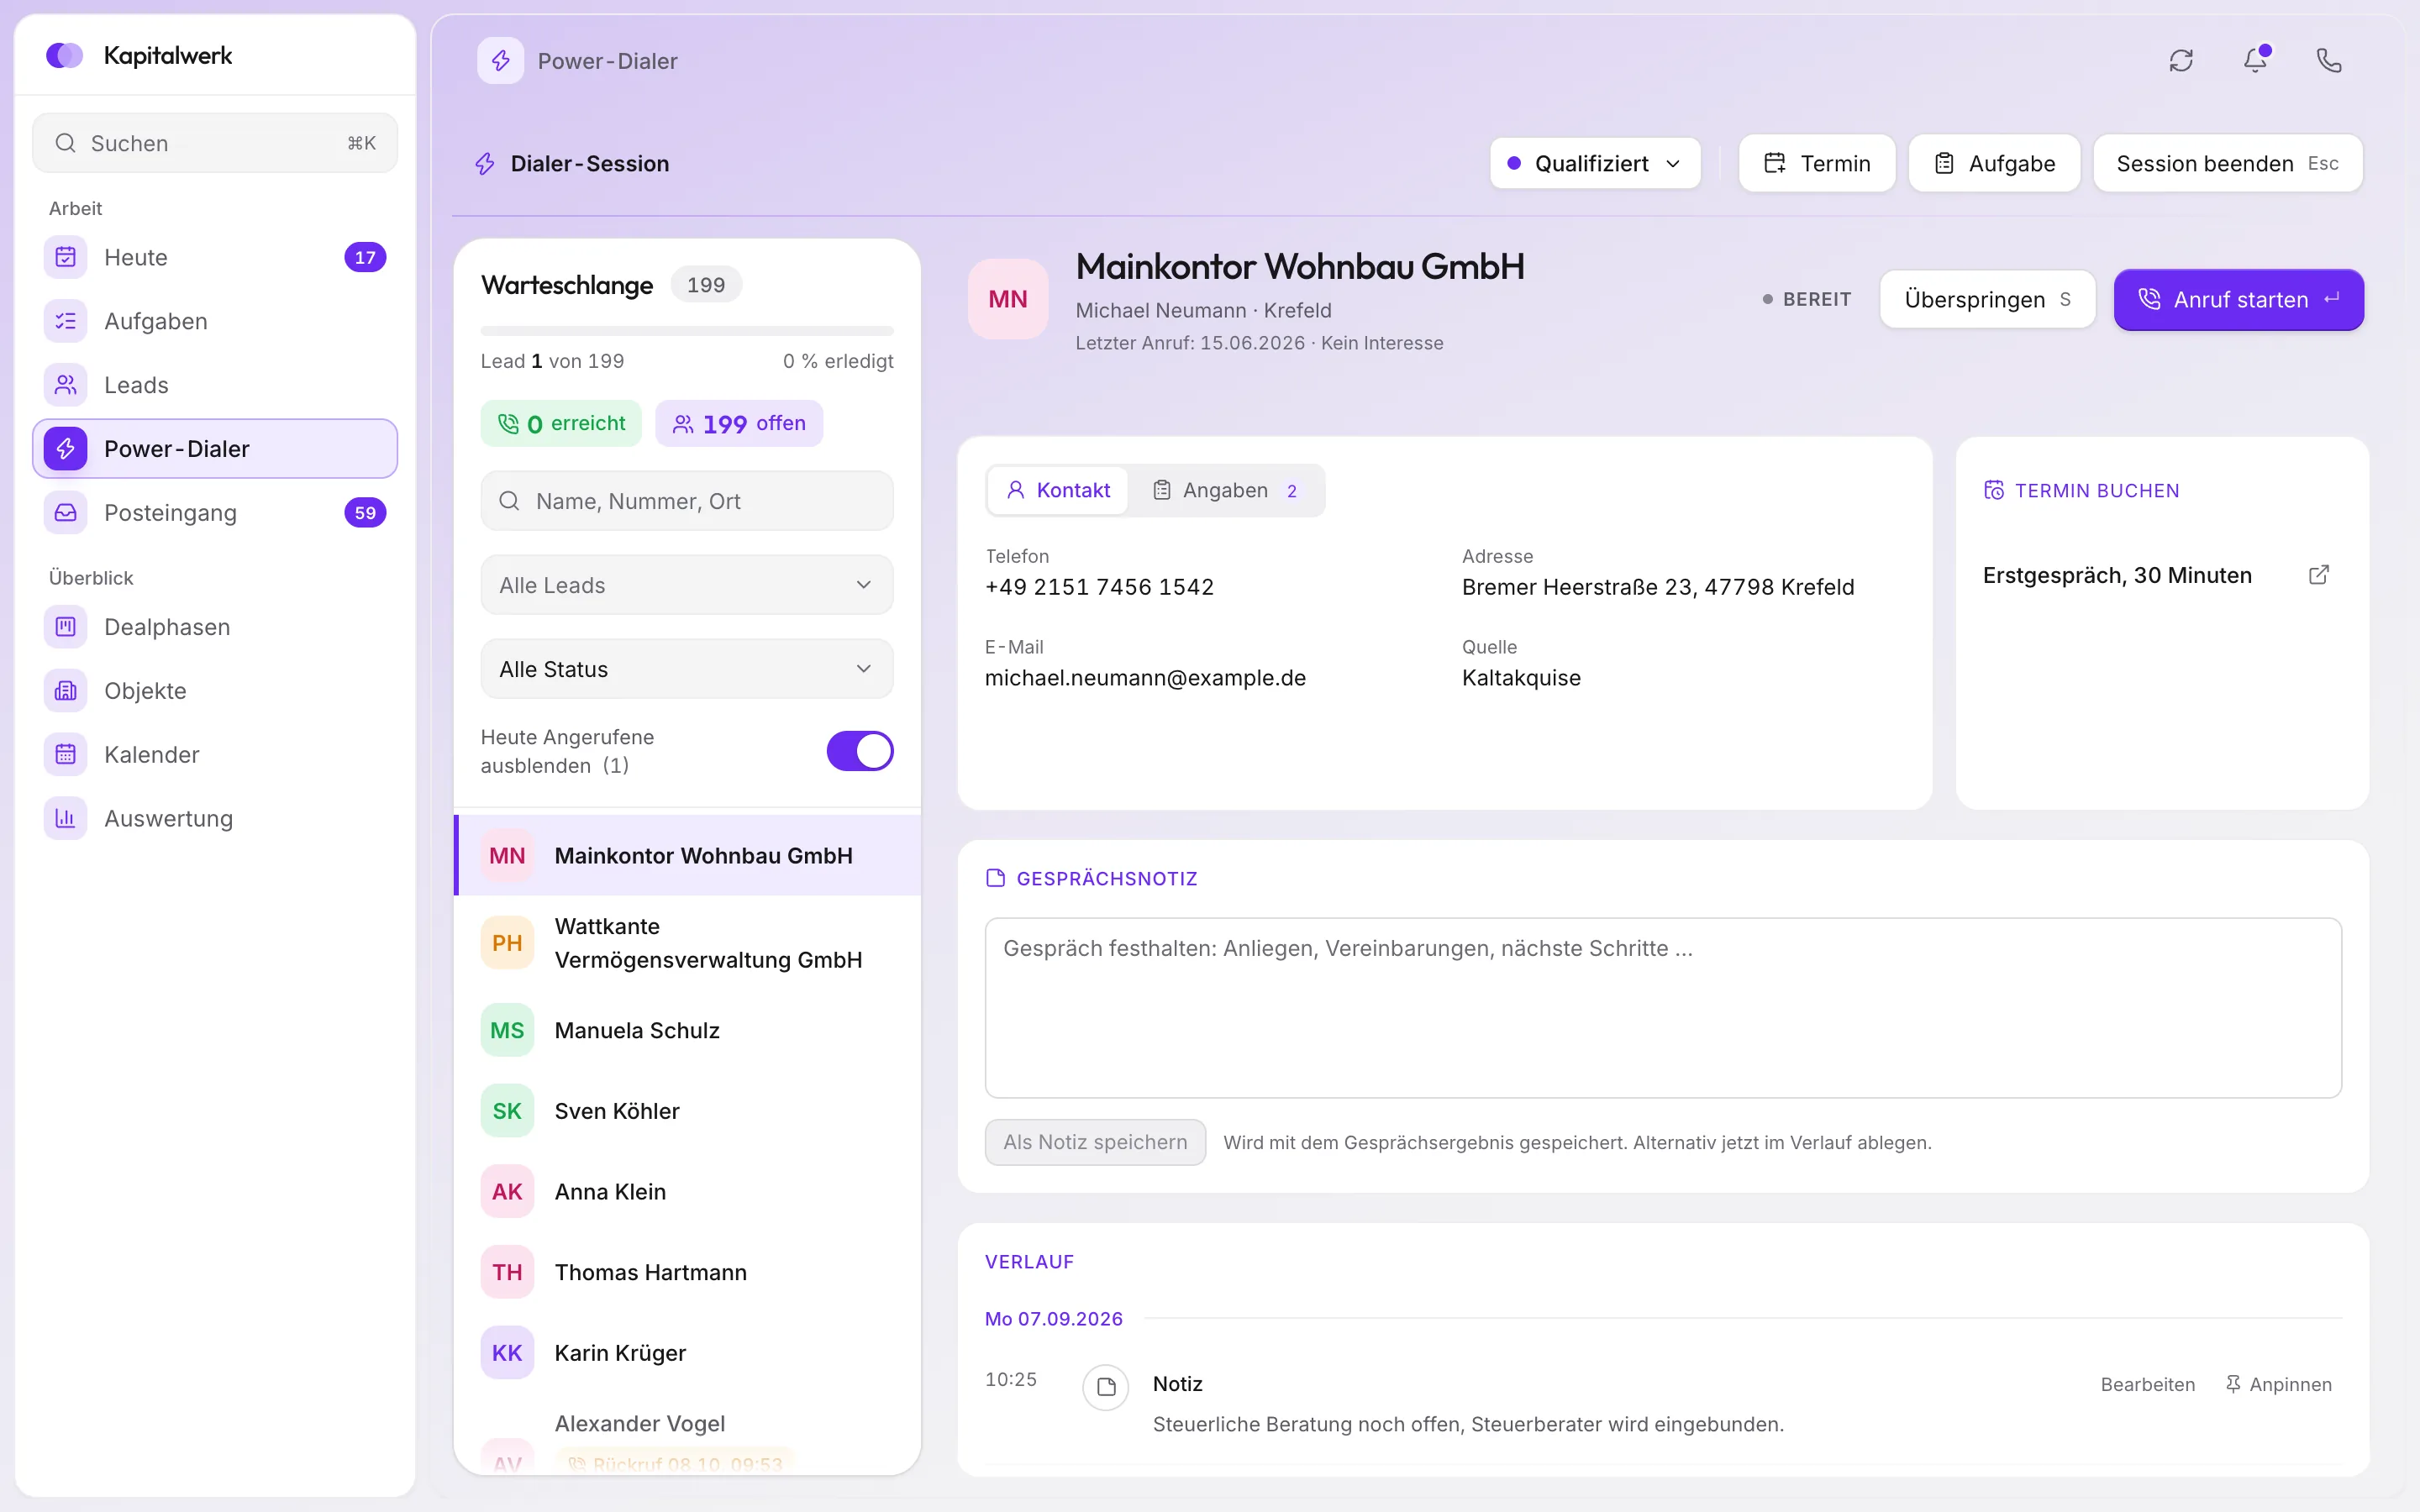Select Power-Dialer in the sidebar menu
This screenshot has width=2420, height=1512.
(x=215, y=449)
